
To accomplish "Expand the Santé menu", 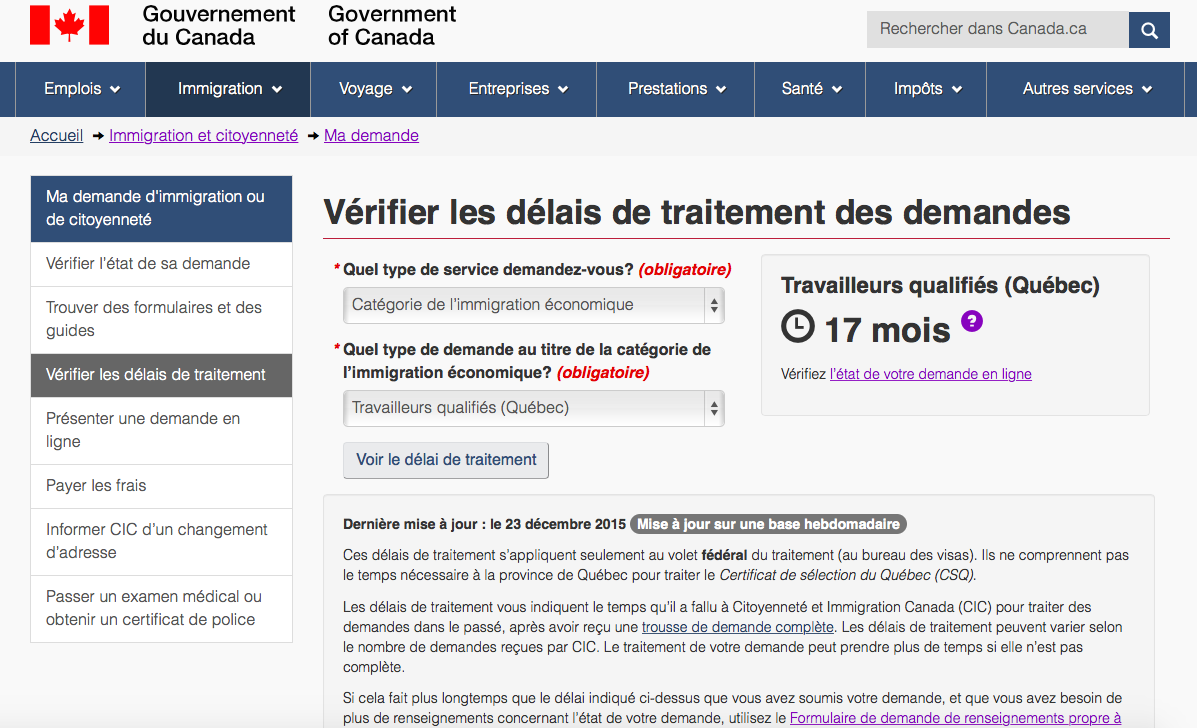I will tap(811, 89).
